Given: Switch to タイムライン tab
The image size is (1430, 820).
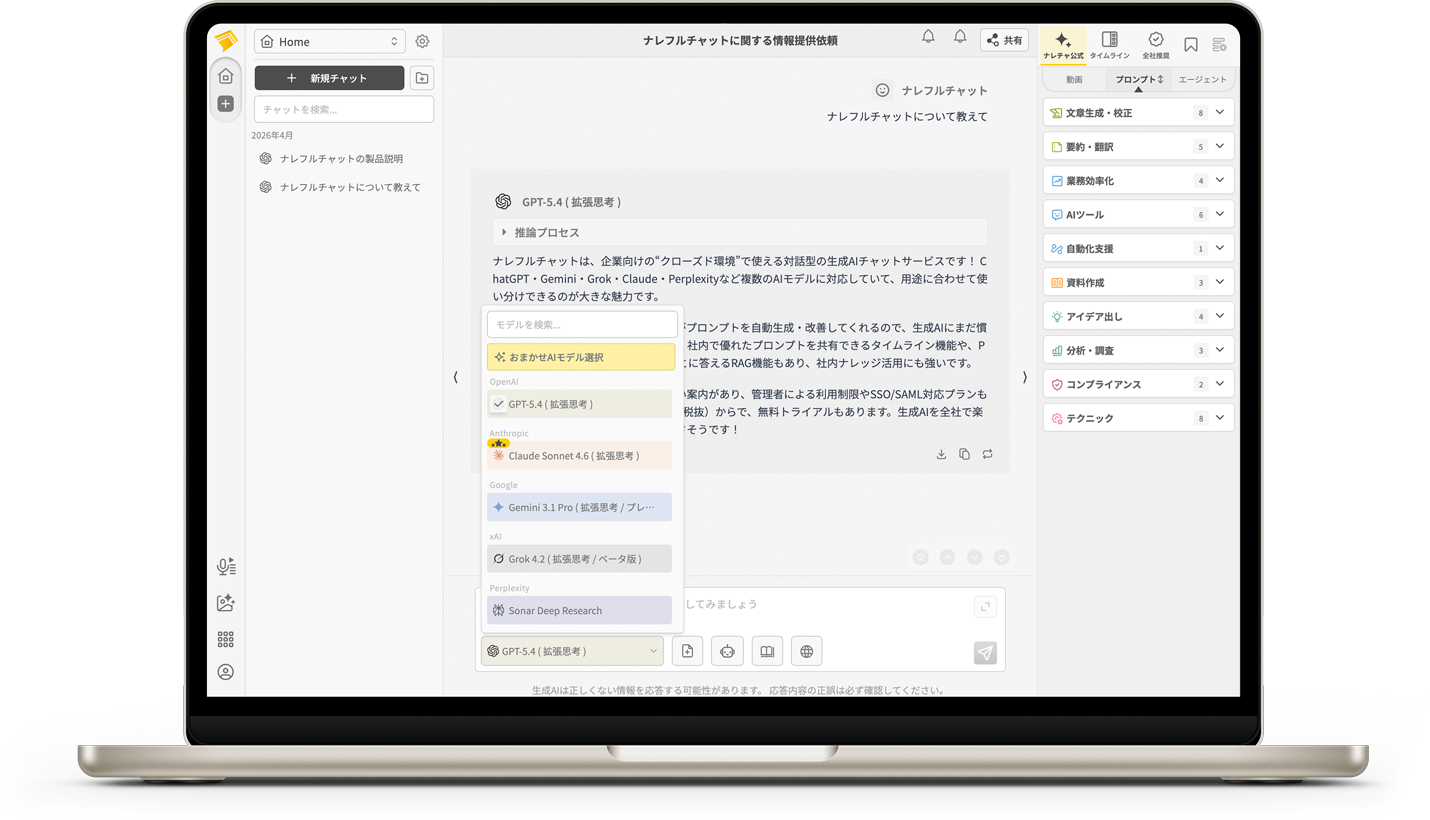Looking at the screenshot, I should tap(1109, 45).
